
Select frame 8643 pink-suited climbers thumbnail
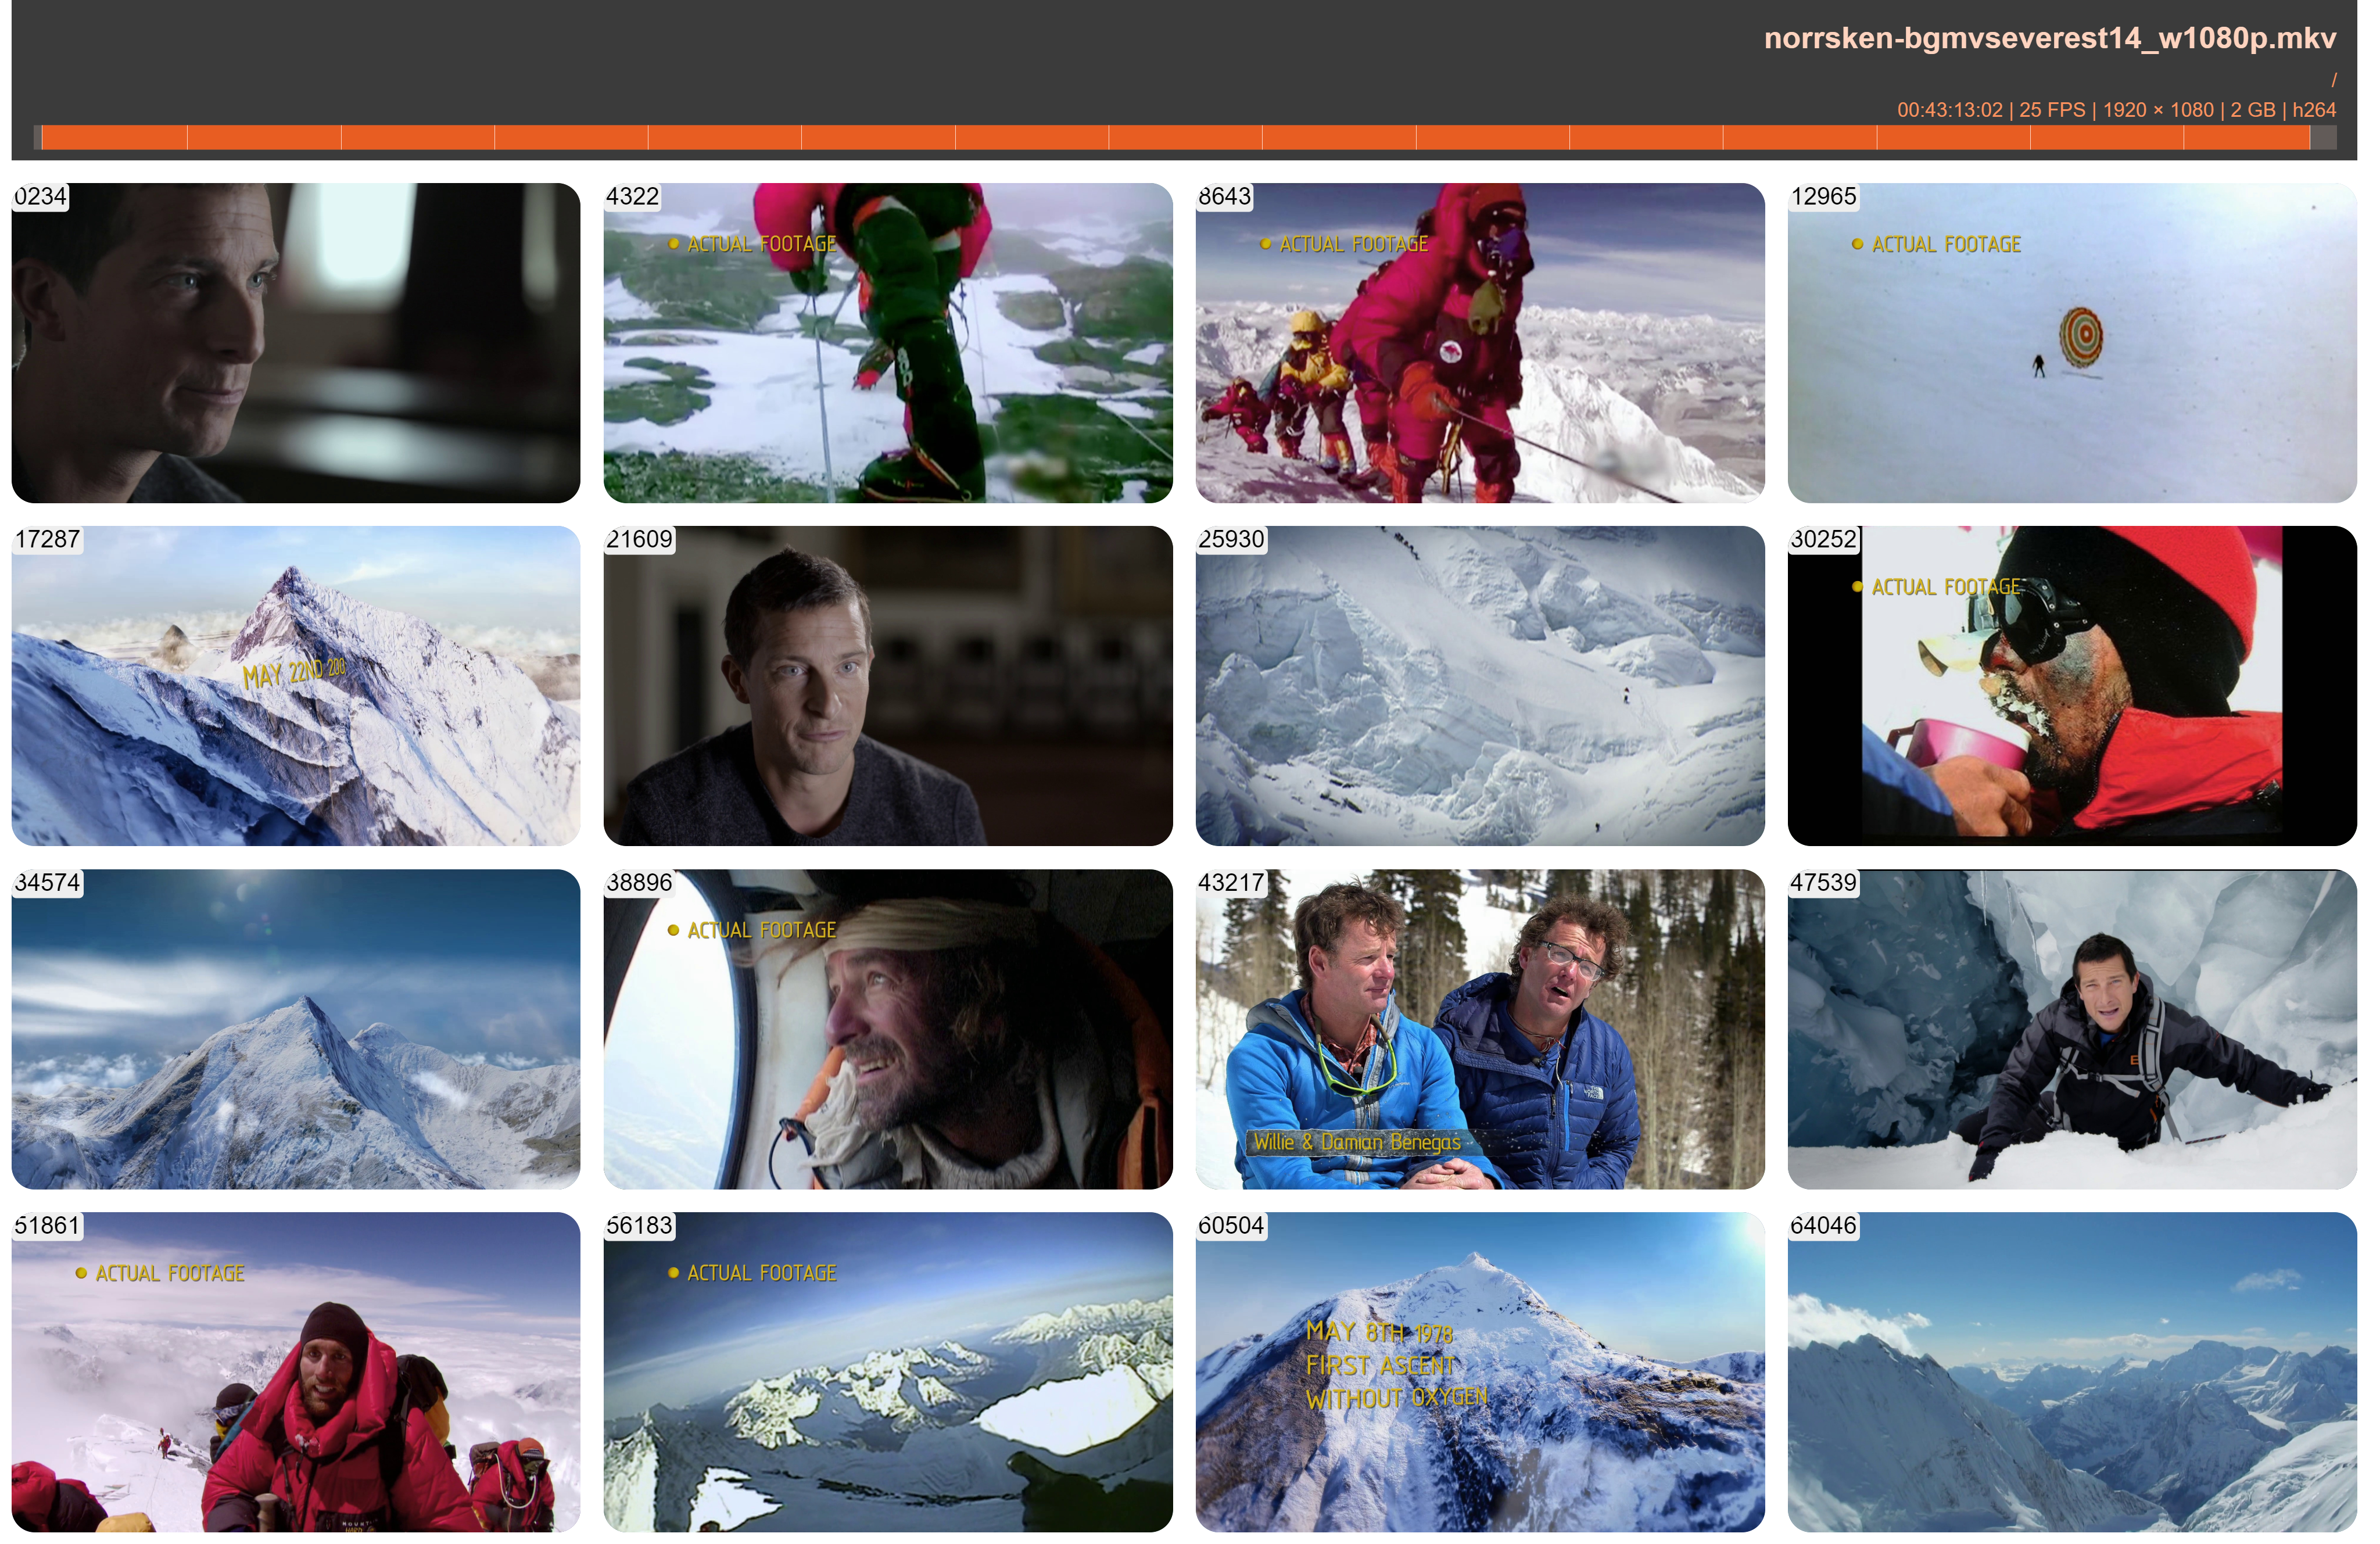(x=1479, y=343)
